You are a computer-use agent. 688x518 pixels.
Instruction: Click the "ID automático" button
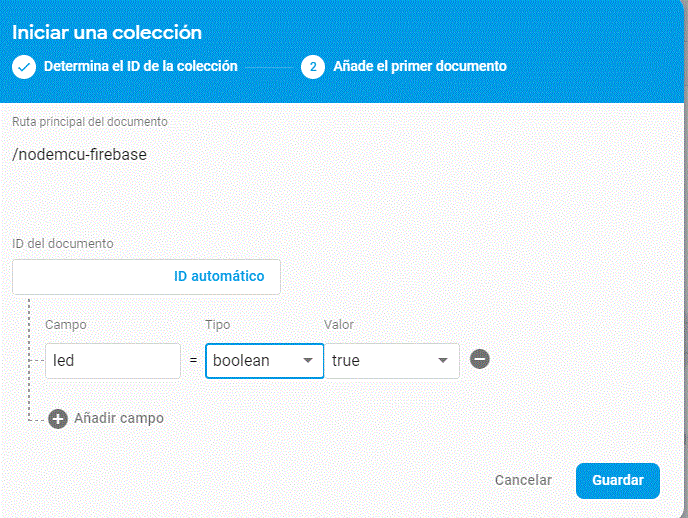[x=219, y=276]
